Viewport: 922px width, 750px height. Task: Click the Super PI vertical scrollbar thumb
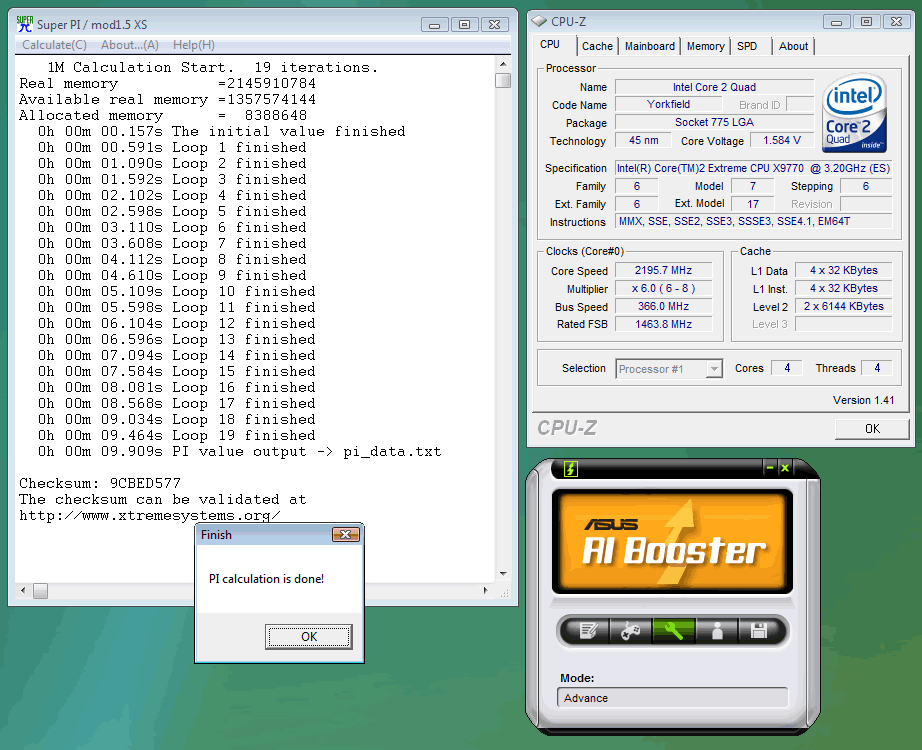pos(503,80)
